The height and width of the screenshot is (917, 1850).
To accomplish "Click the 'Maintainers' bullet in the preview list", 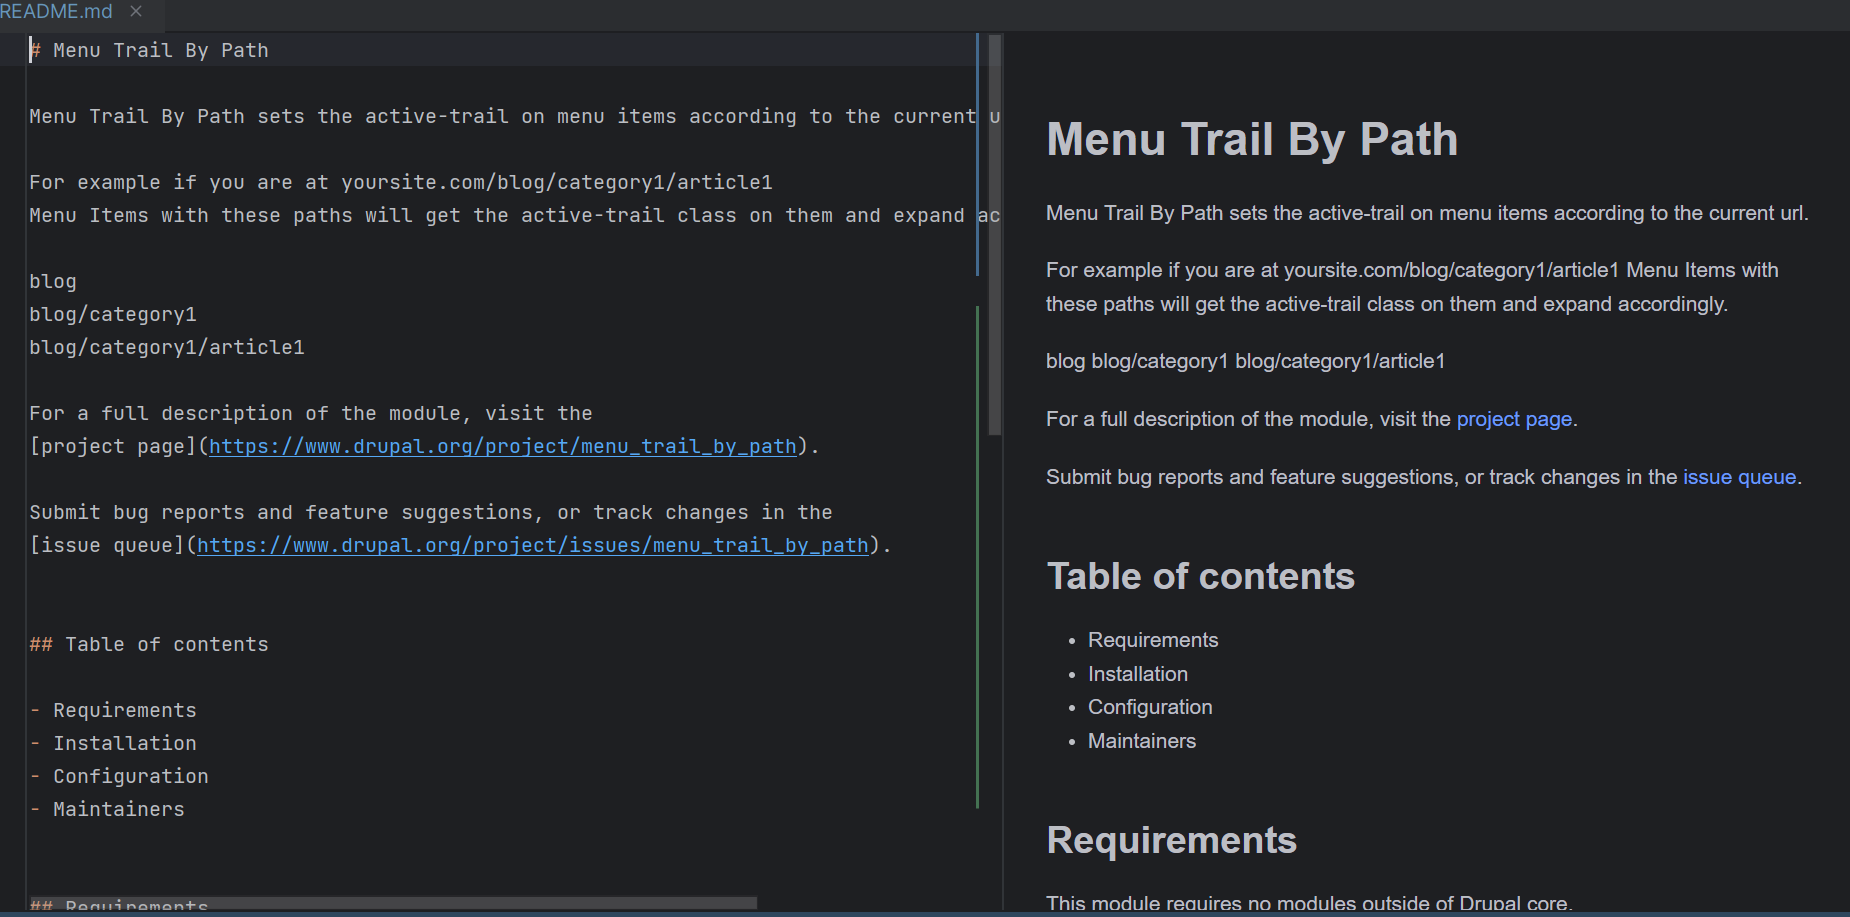I will (x=1141, y=741).
